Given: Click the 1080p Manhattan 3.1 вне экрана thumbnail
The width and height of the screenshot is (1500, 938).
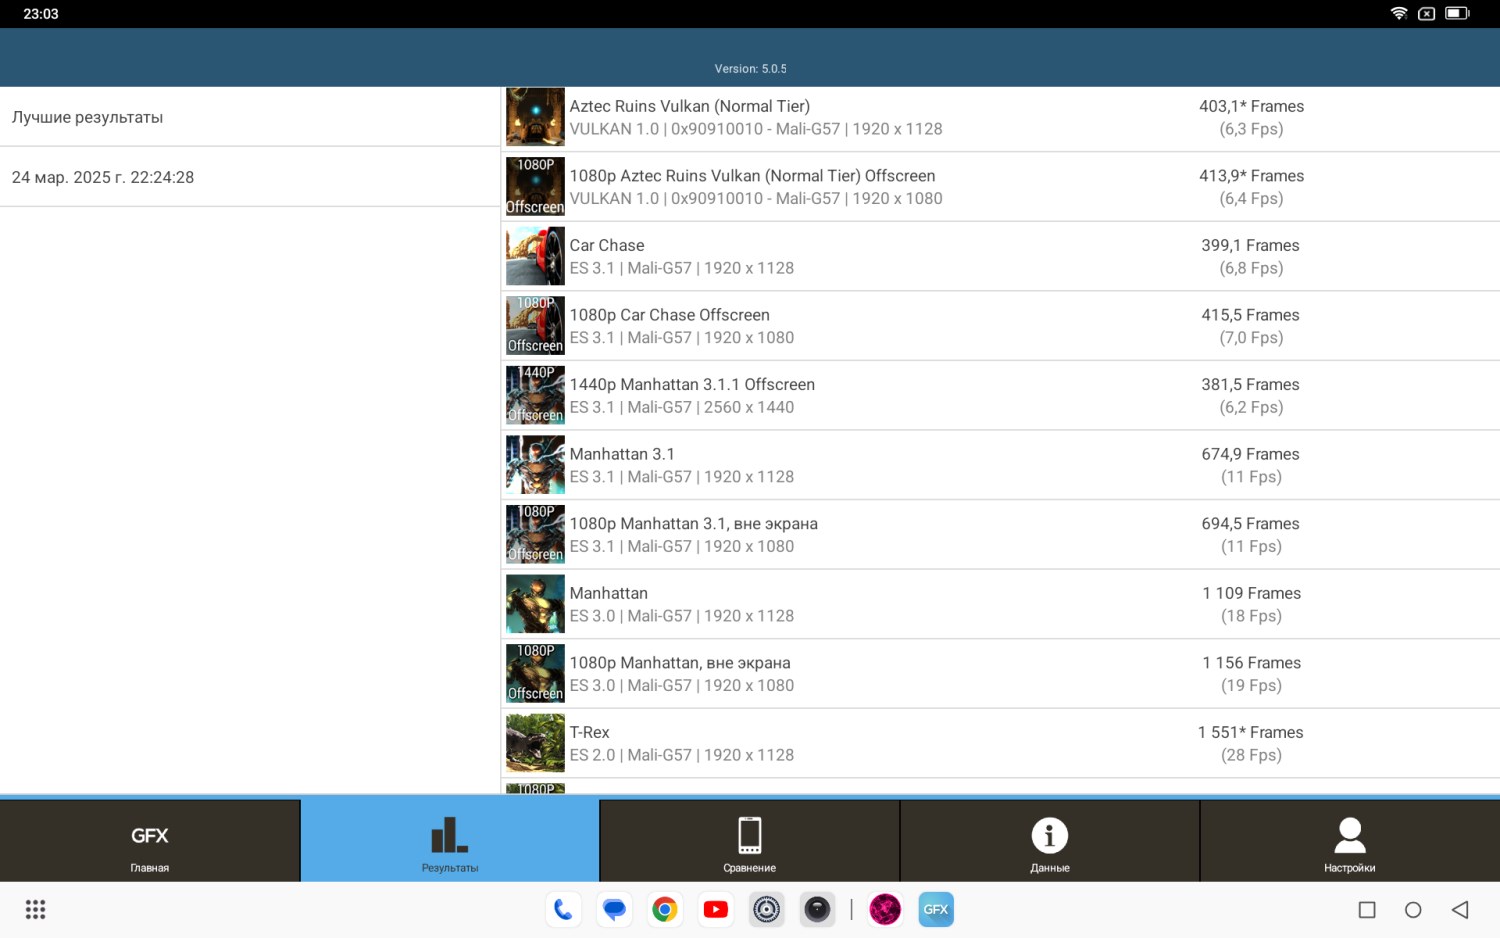Looking at the screenshot, I should point(535,534).
